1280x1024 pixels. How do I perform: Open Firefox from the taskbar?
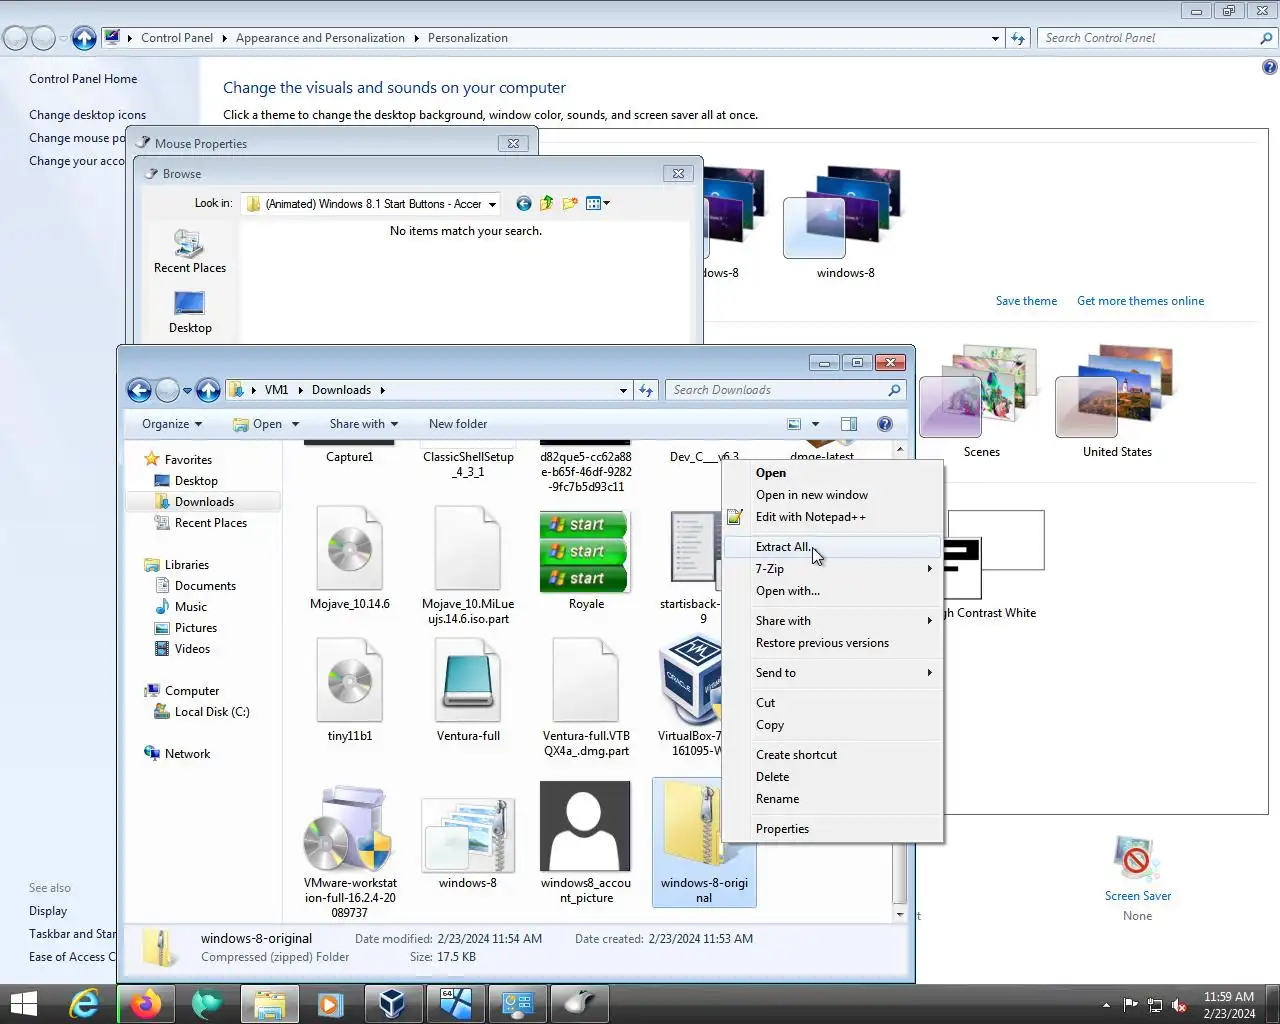click(146, 1004)
